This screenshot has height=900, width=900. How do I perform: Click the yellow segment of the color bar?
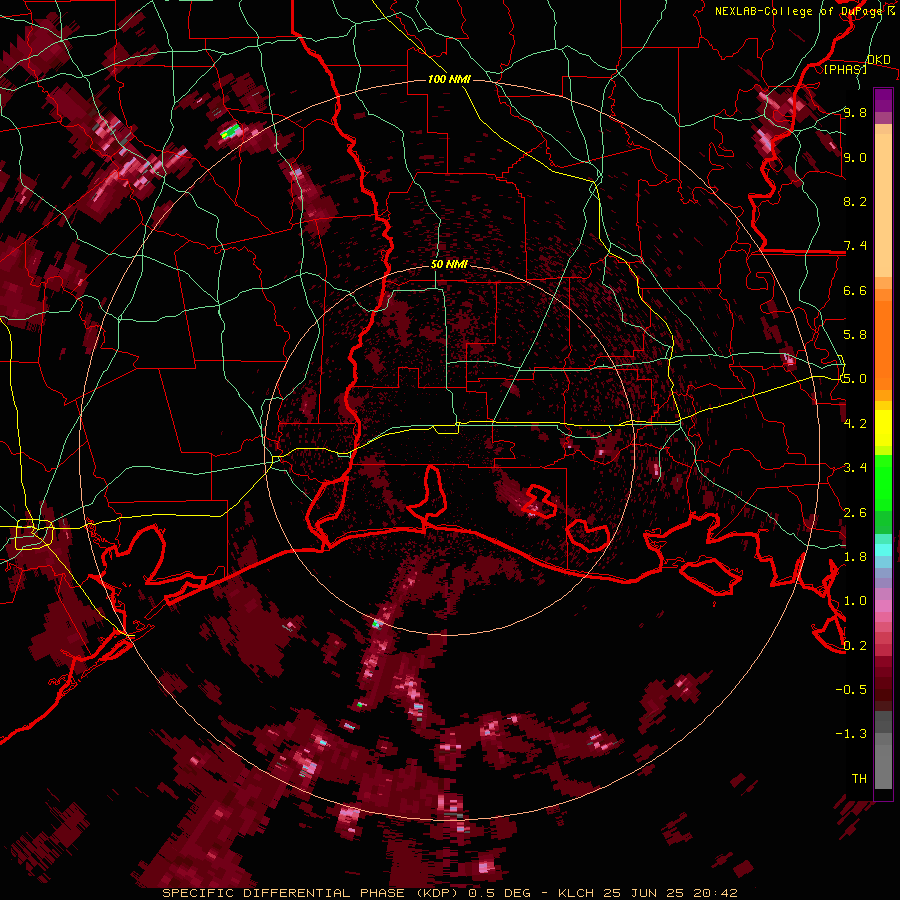tap(883, 428)
